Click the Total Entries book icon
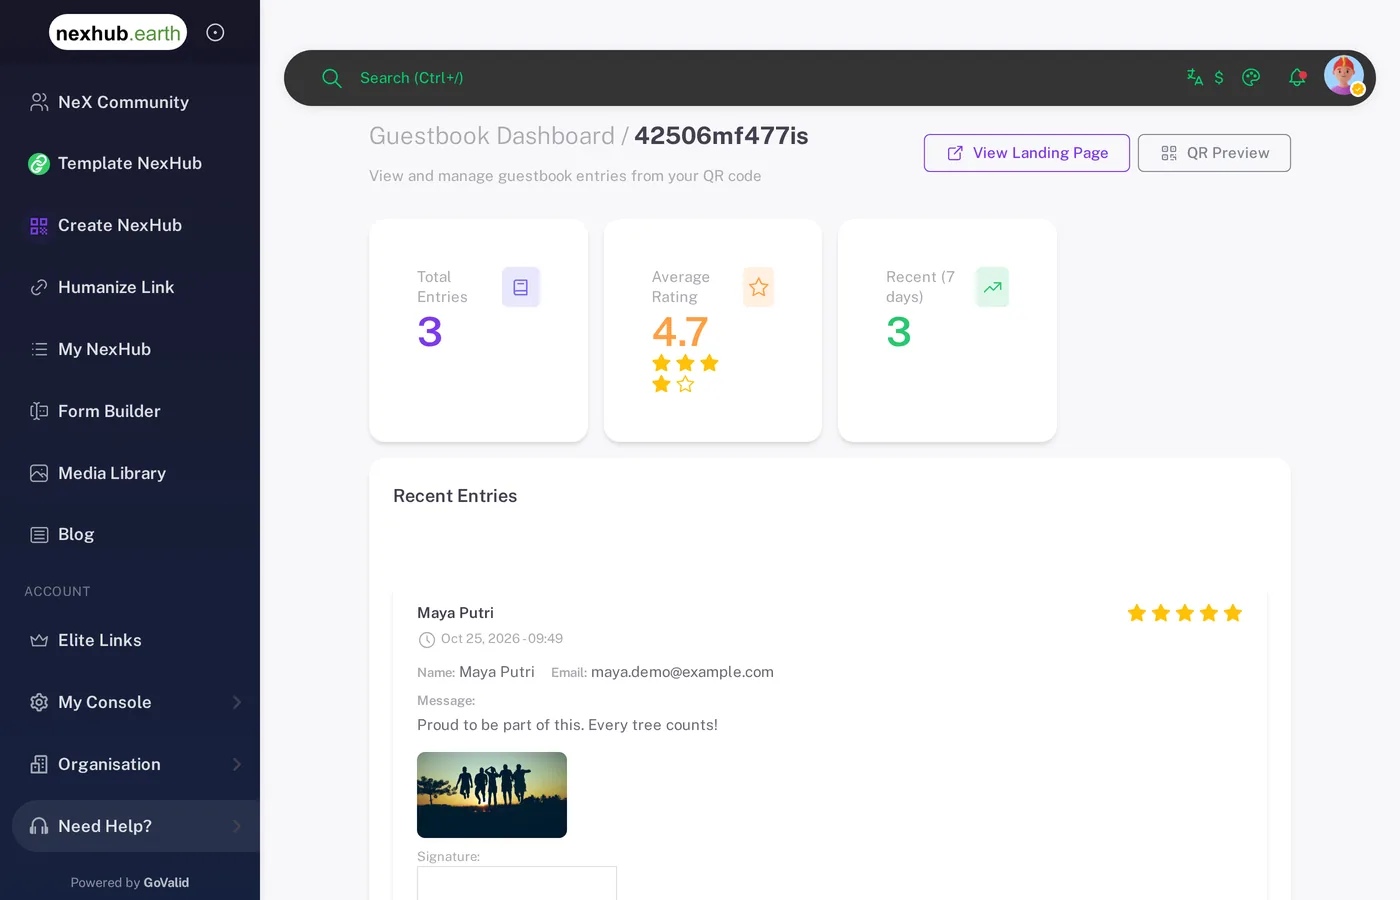This screenshot has width=1400, height=900. (x=521, y=287)
